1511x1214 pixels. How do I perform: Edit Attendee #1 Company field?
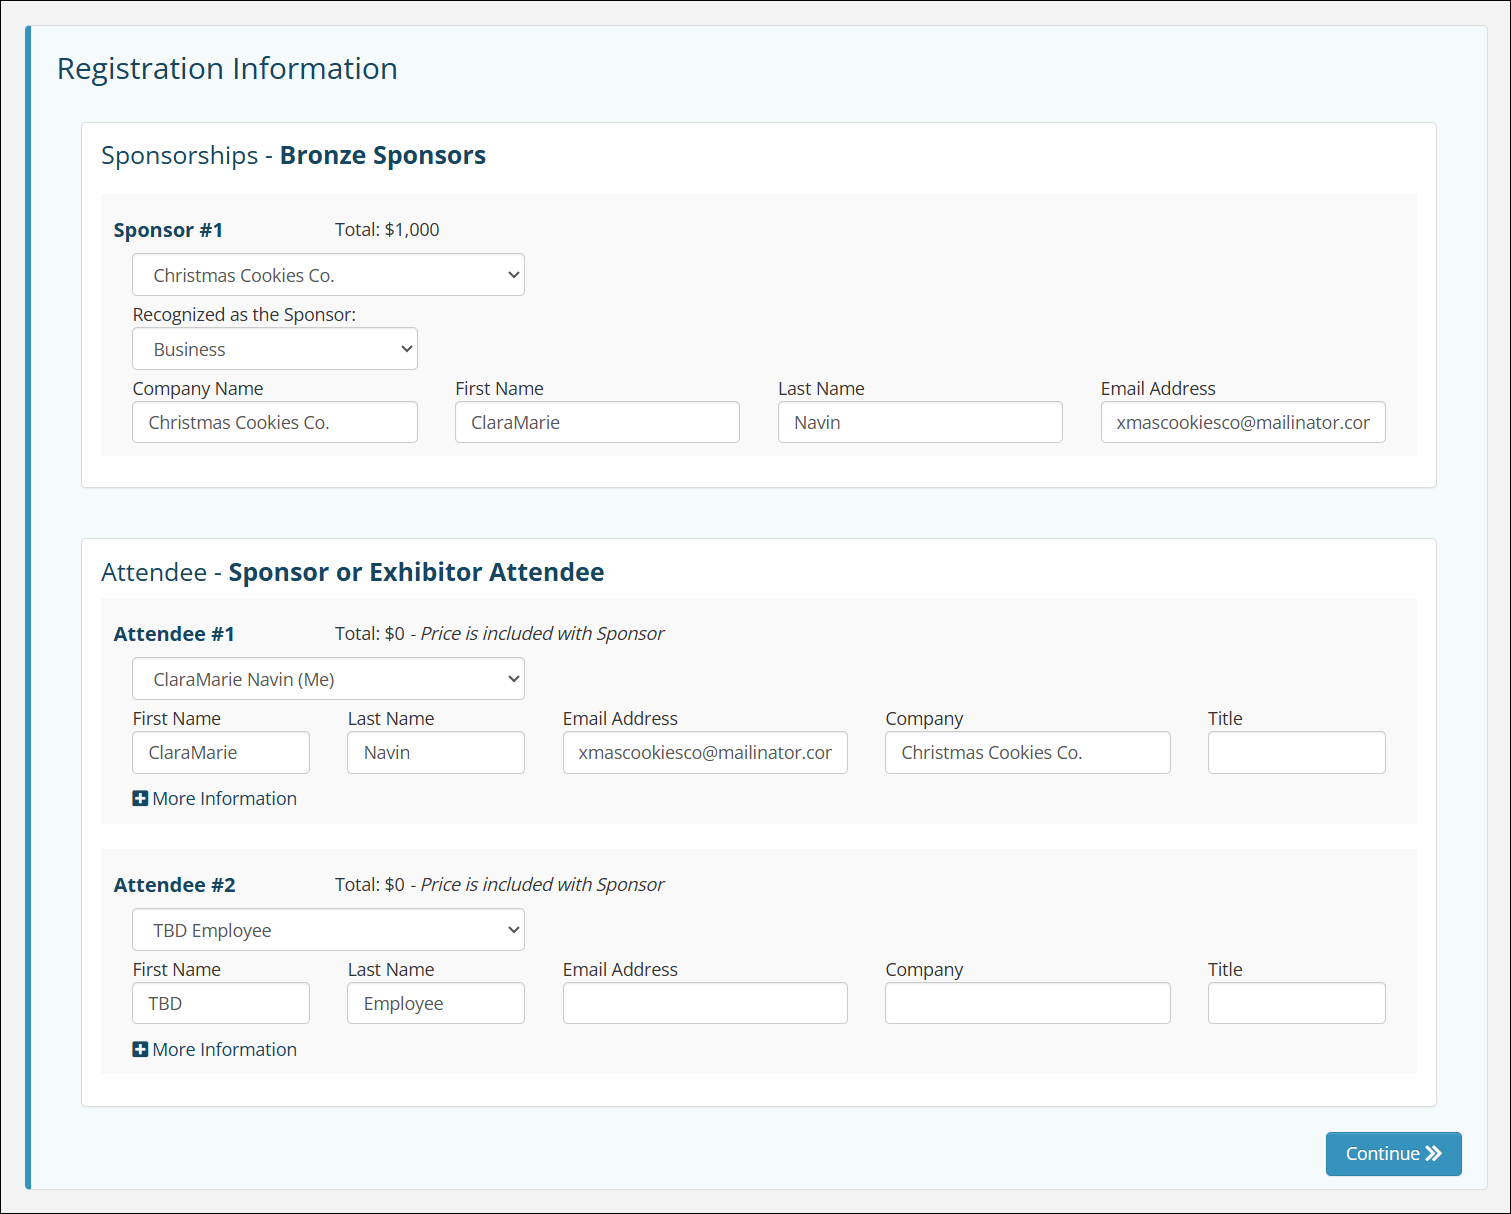tap(1028, 753)
